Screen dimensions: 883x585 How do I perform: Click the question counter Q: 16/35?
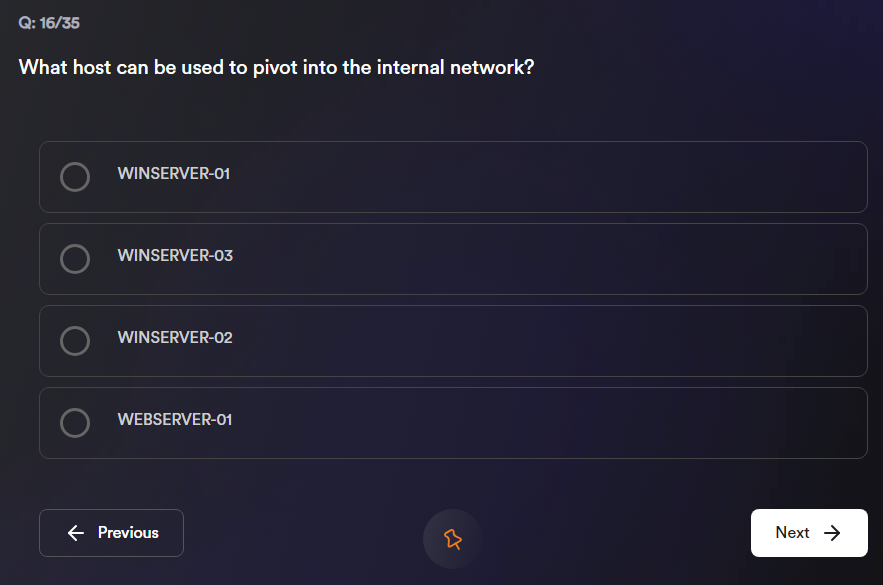click(49, 23)
